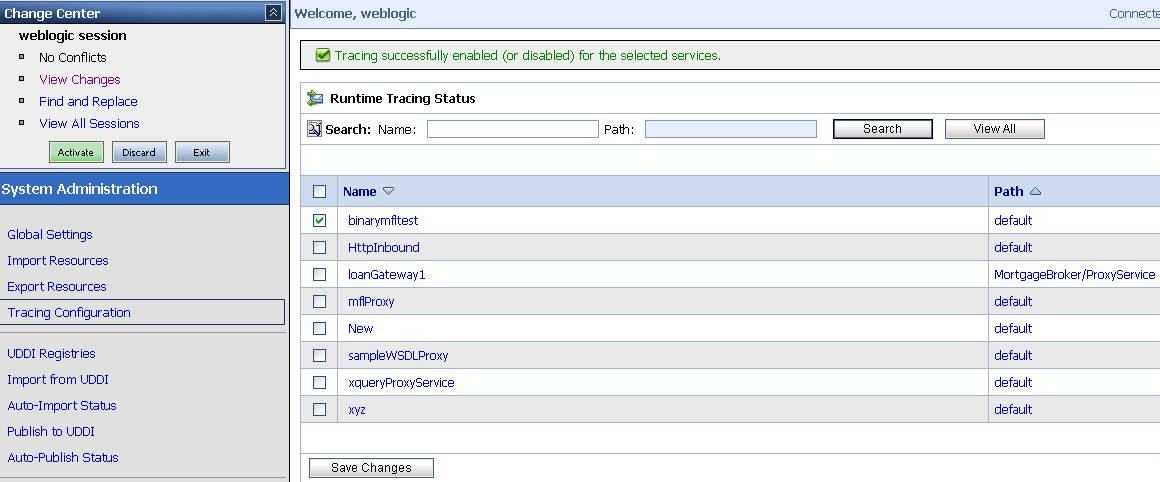Screen dimensions: 1160x482
Task: Click the Save Changes button
Action: 371,468
